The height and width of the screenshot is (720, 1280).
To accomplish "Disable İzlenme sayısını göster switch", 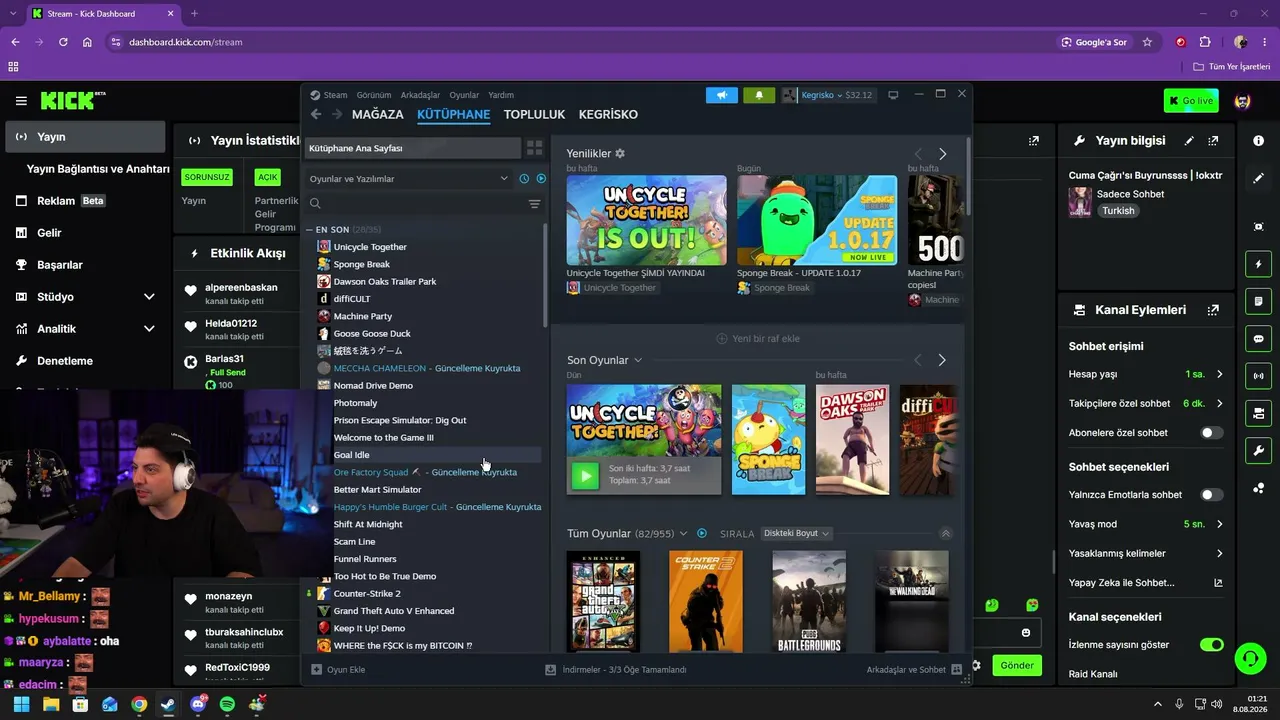I will pyautogui.click(x=1212, y=645).
